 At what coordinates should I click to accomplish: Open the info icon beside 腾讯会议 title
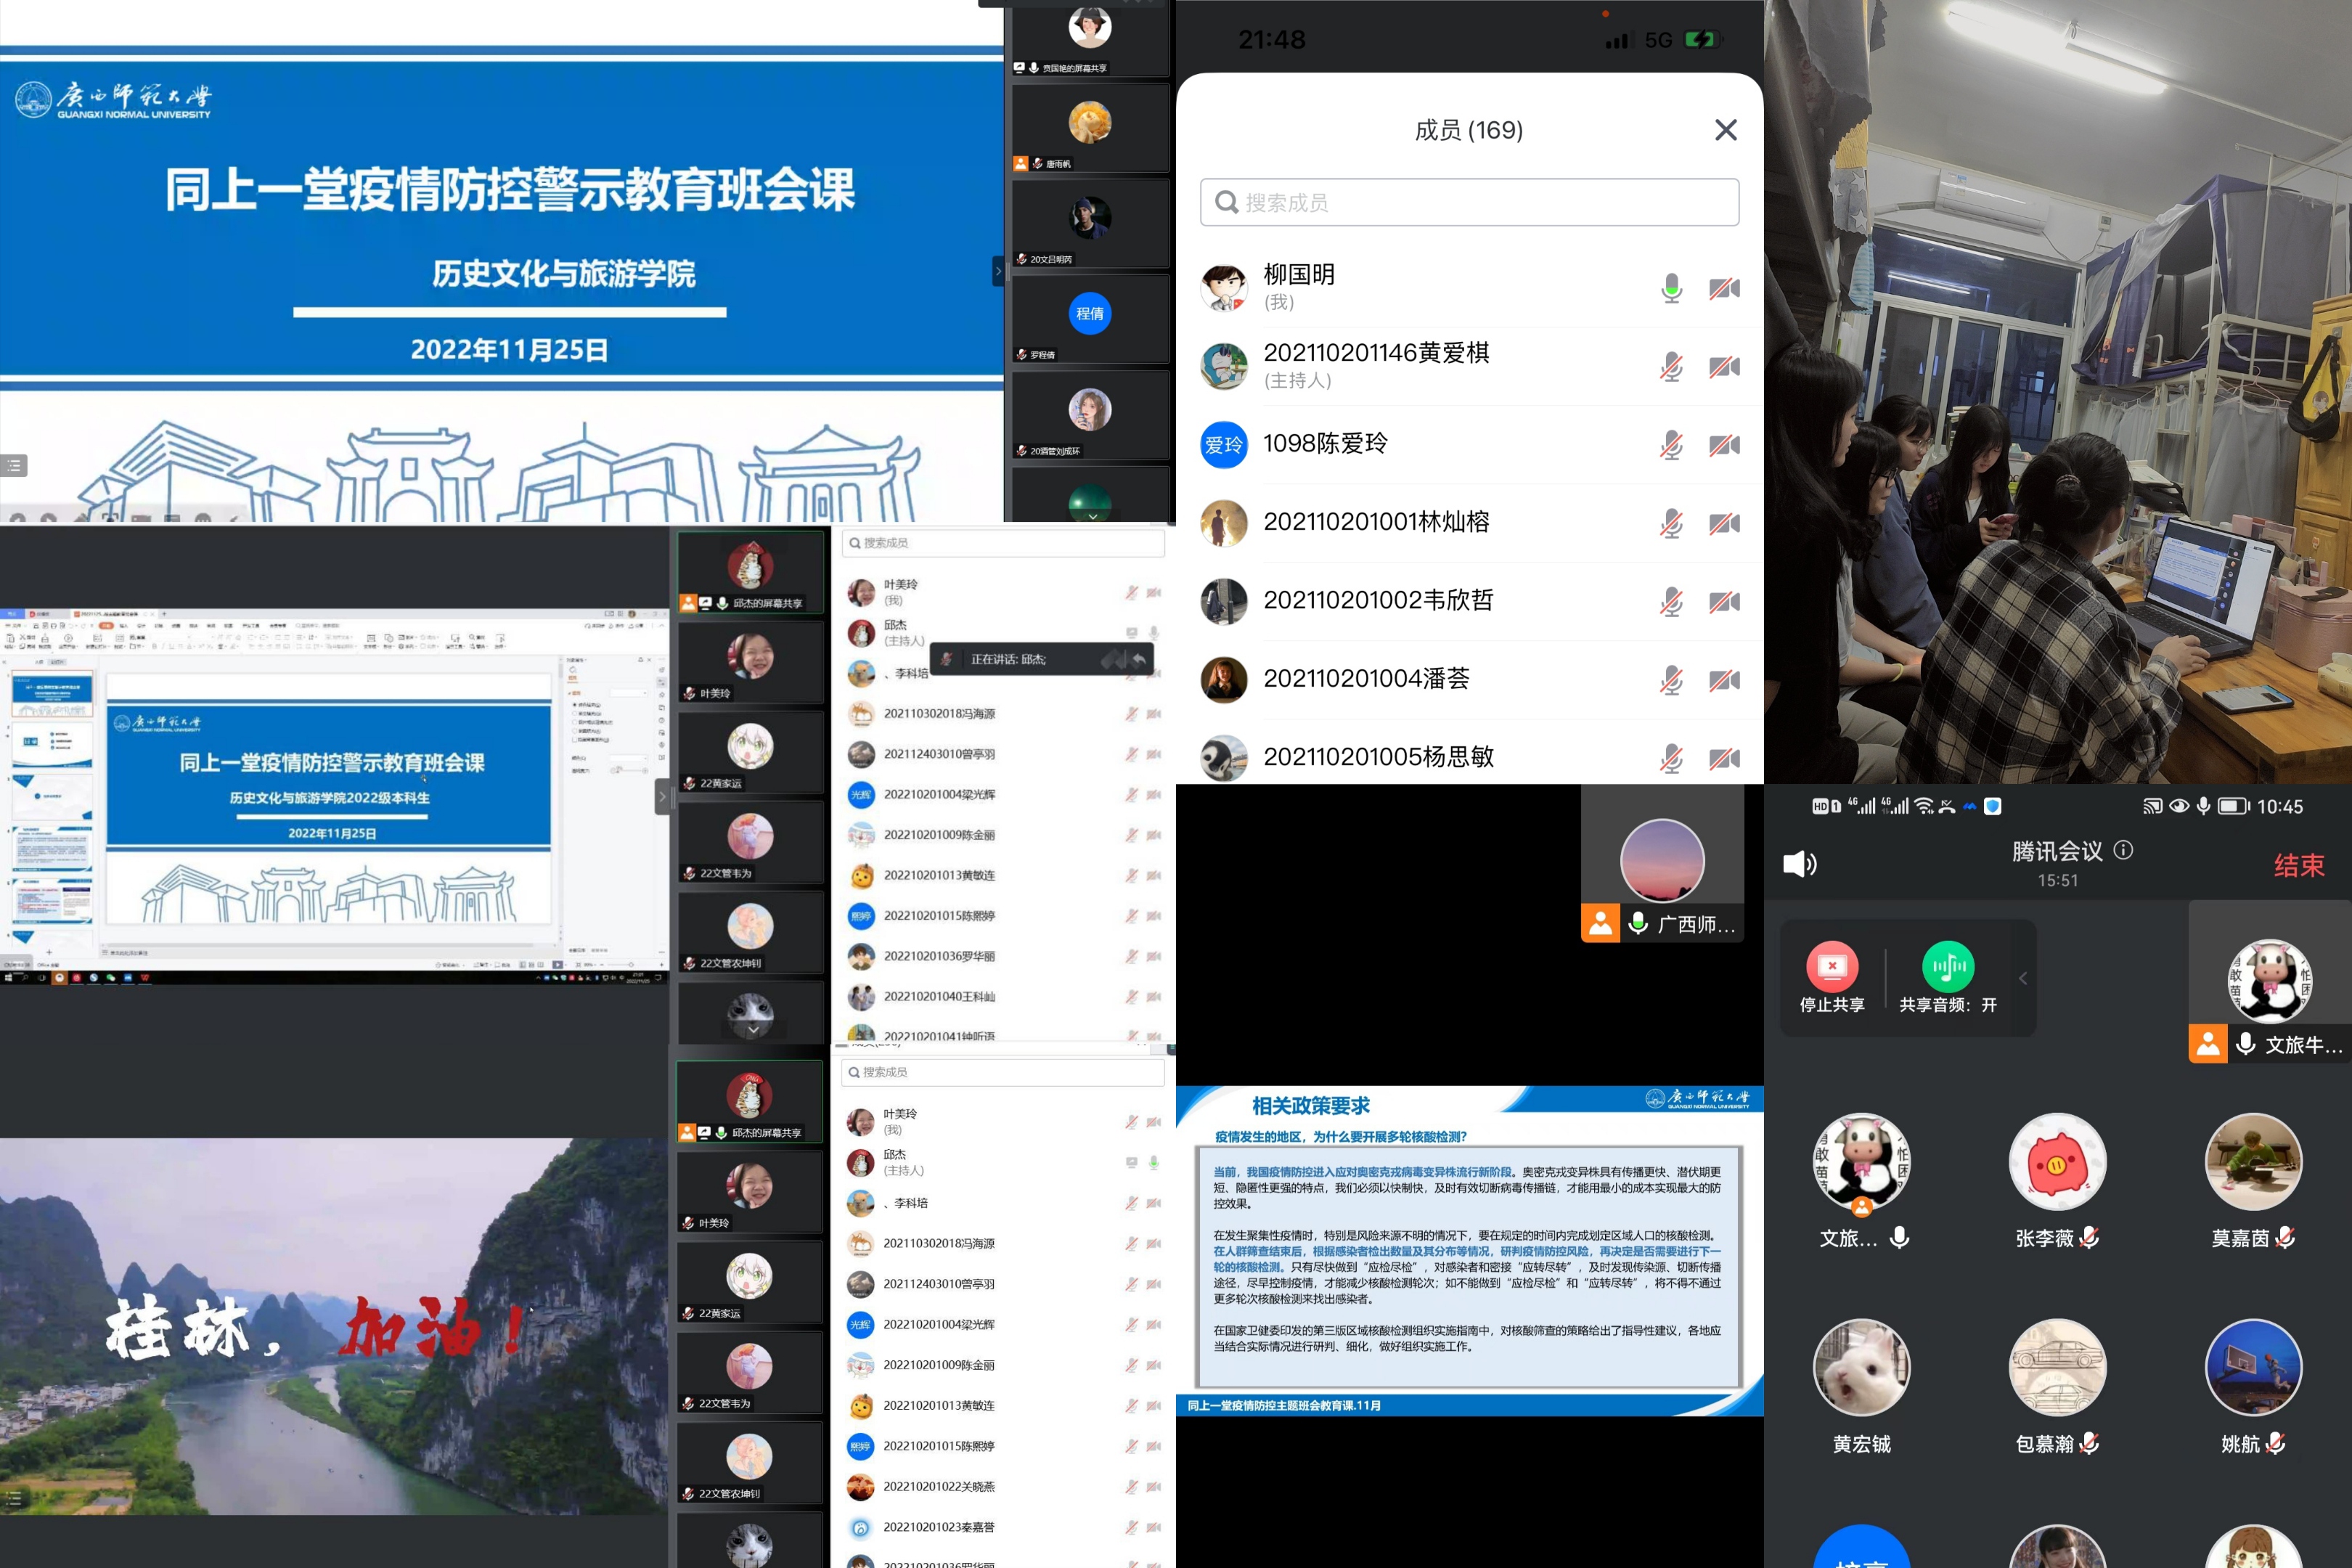pyautogui.click(x=2123, y=850)
